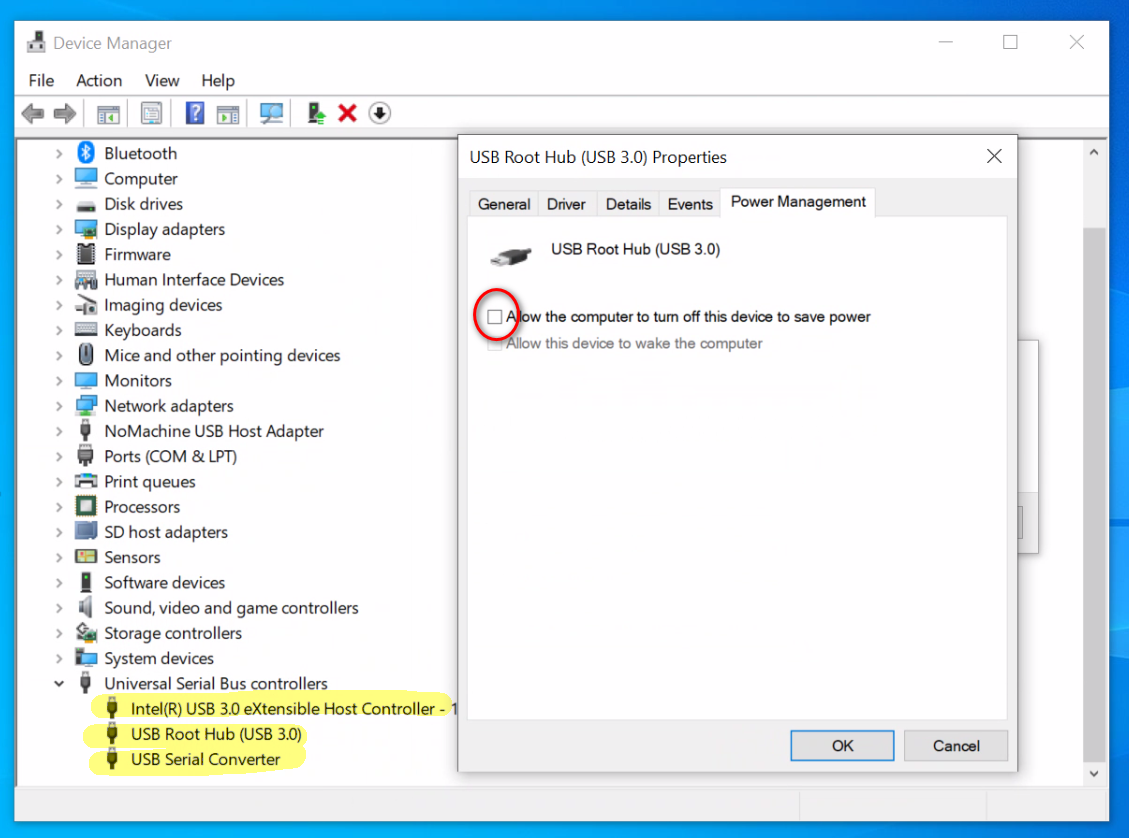Expand the SD host adapters node
Viewport: 1129px width, 838px height.
59,531
